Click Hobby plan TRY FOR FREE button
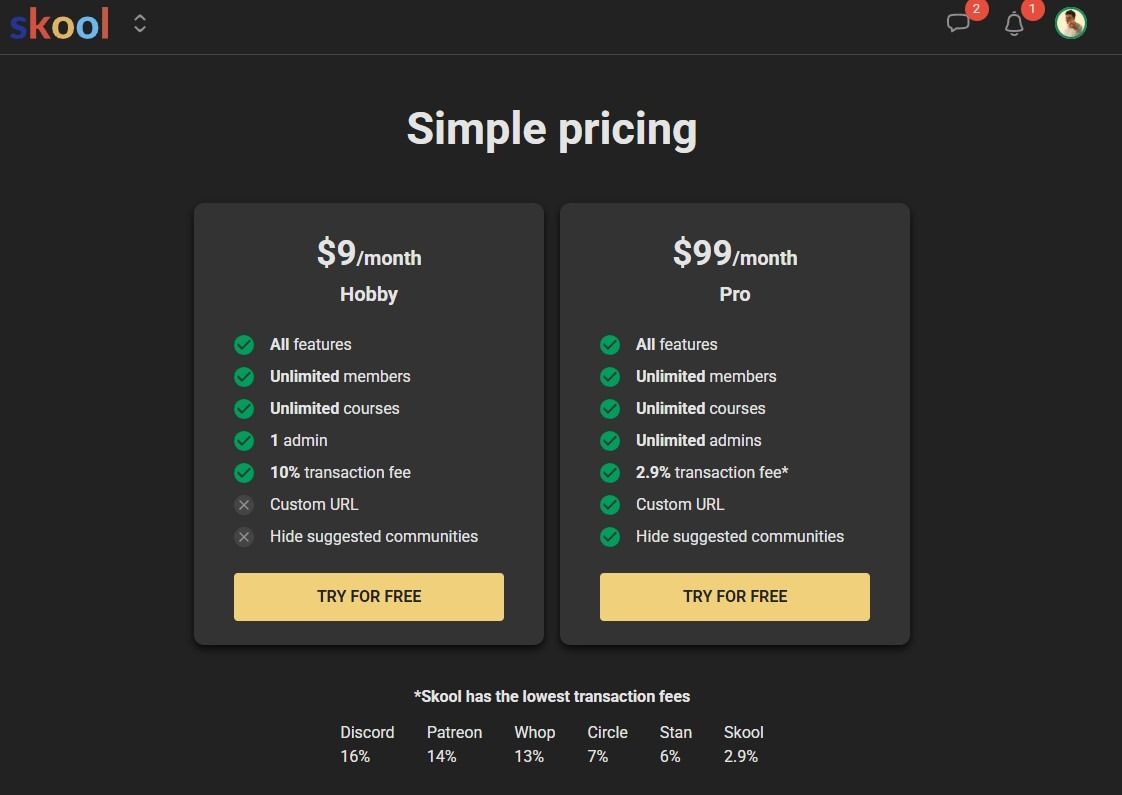1122x795 pixels. point(369,596)
